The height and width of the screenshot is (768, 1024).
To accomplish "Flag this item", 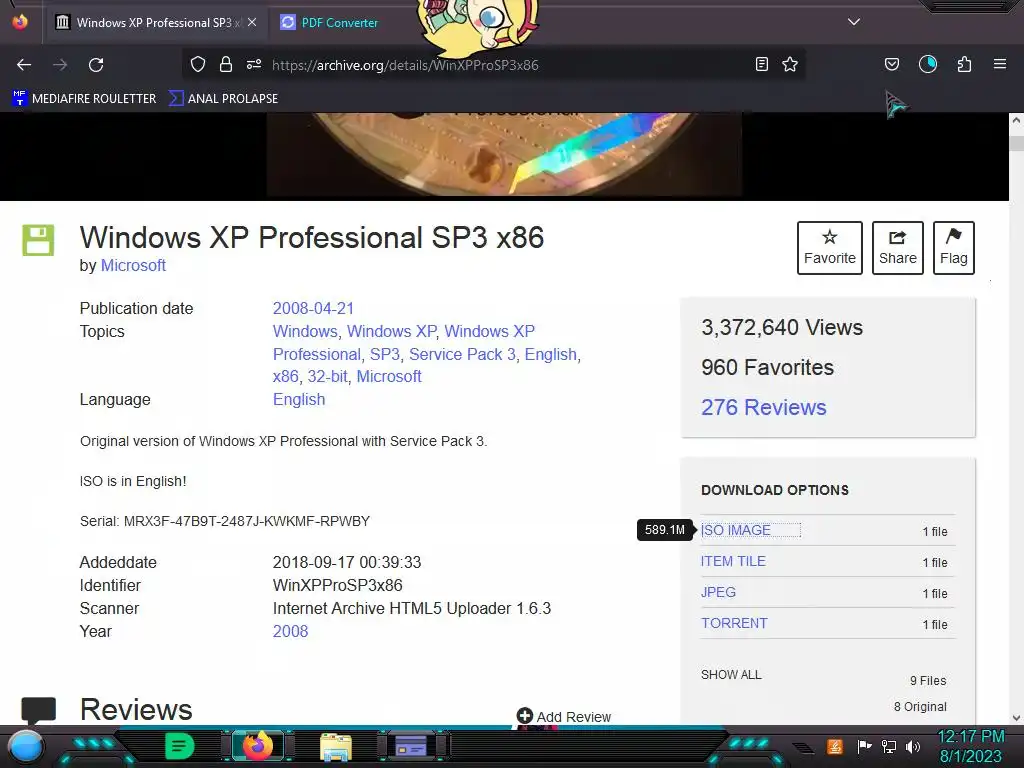I will pyautogui.click(x=953, y=248).
